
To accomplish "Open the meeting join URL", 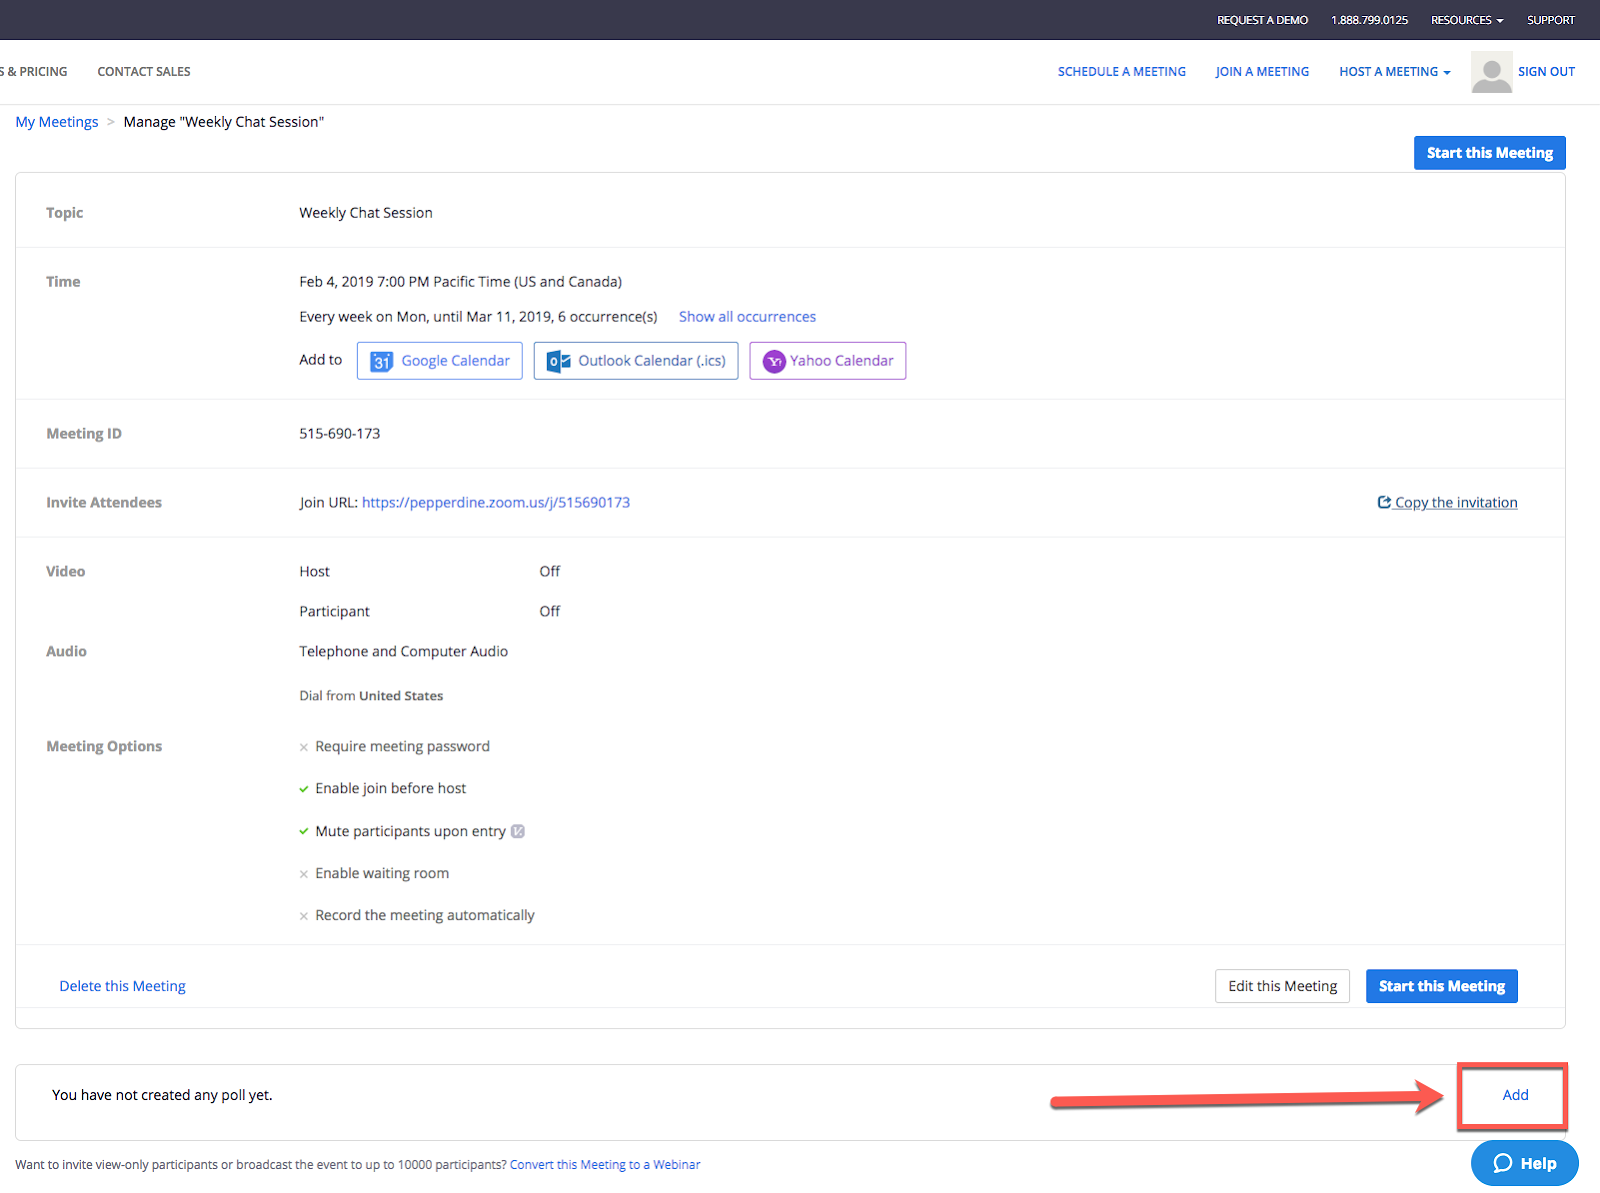I will [x=495, y=503].
